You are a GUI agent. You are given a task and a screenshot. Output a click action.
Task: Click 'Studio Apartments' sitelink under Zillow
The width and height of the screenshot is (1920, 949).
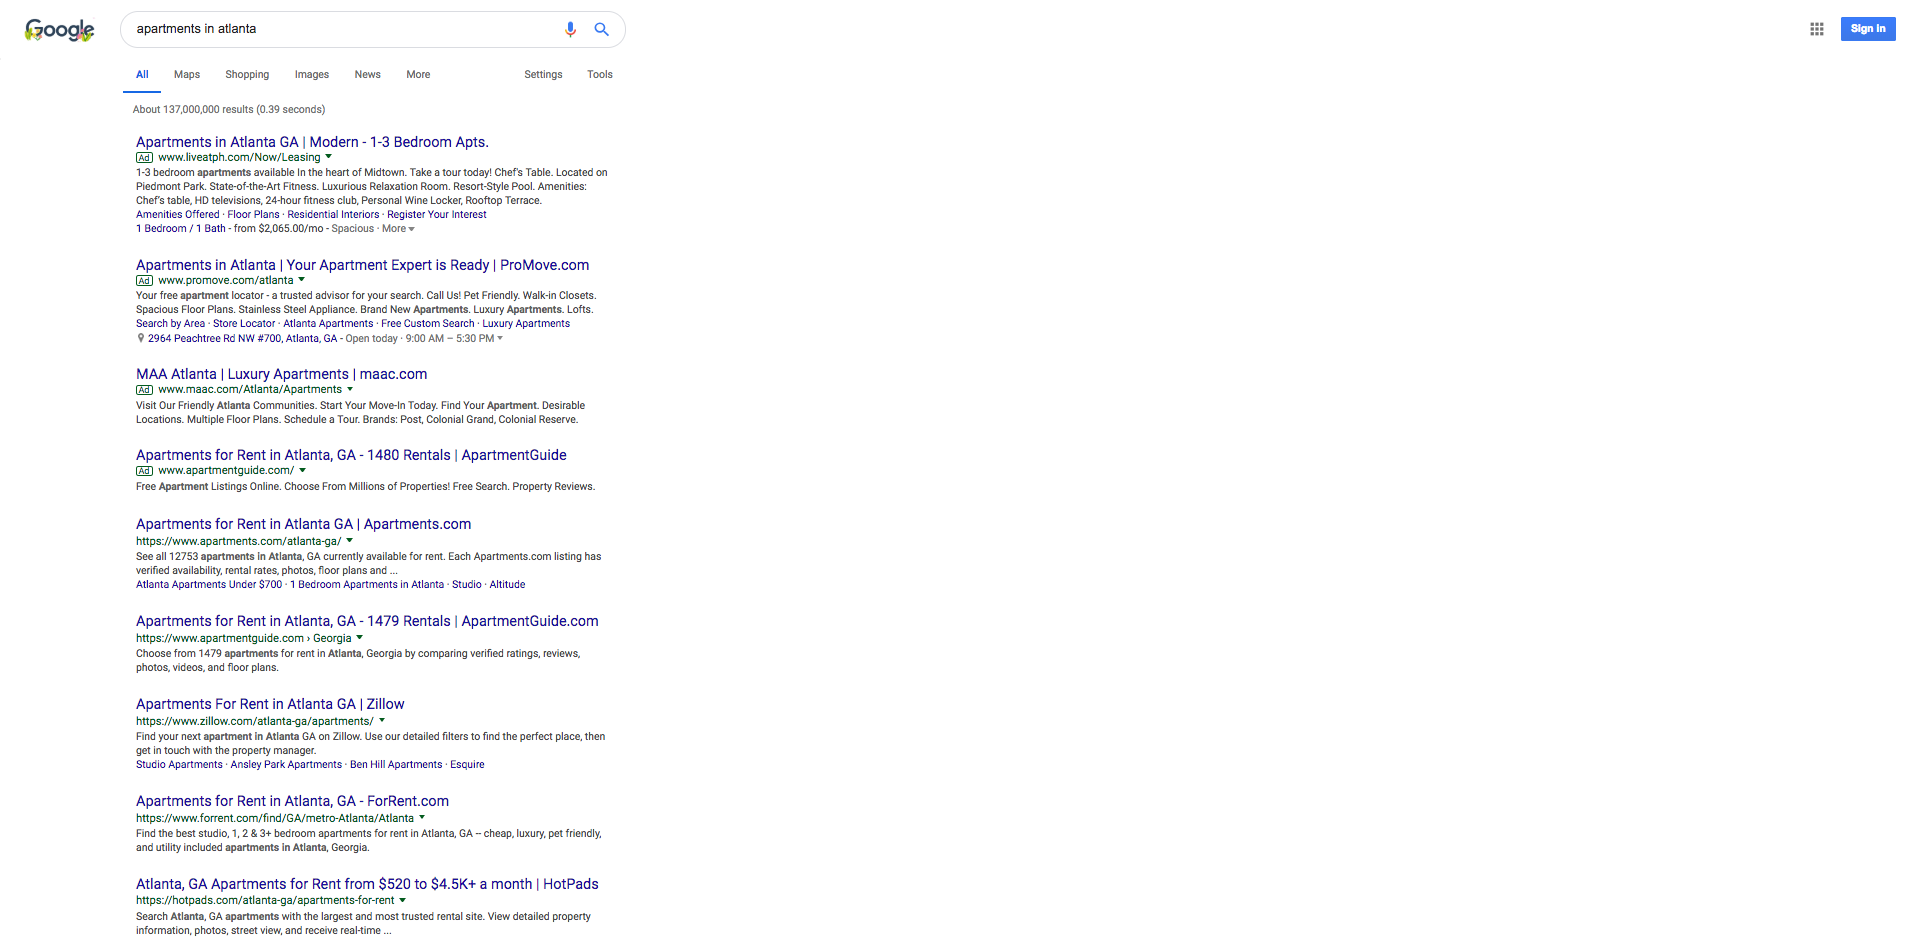179,765
